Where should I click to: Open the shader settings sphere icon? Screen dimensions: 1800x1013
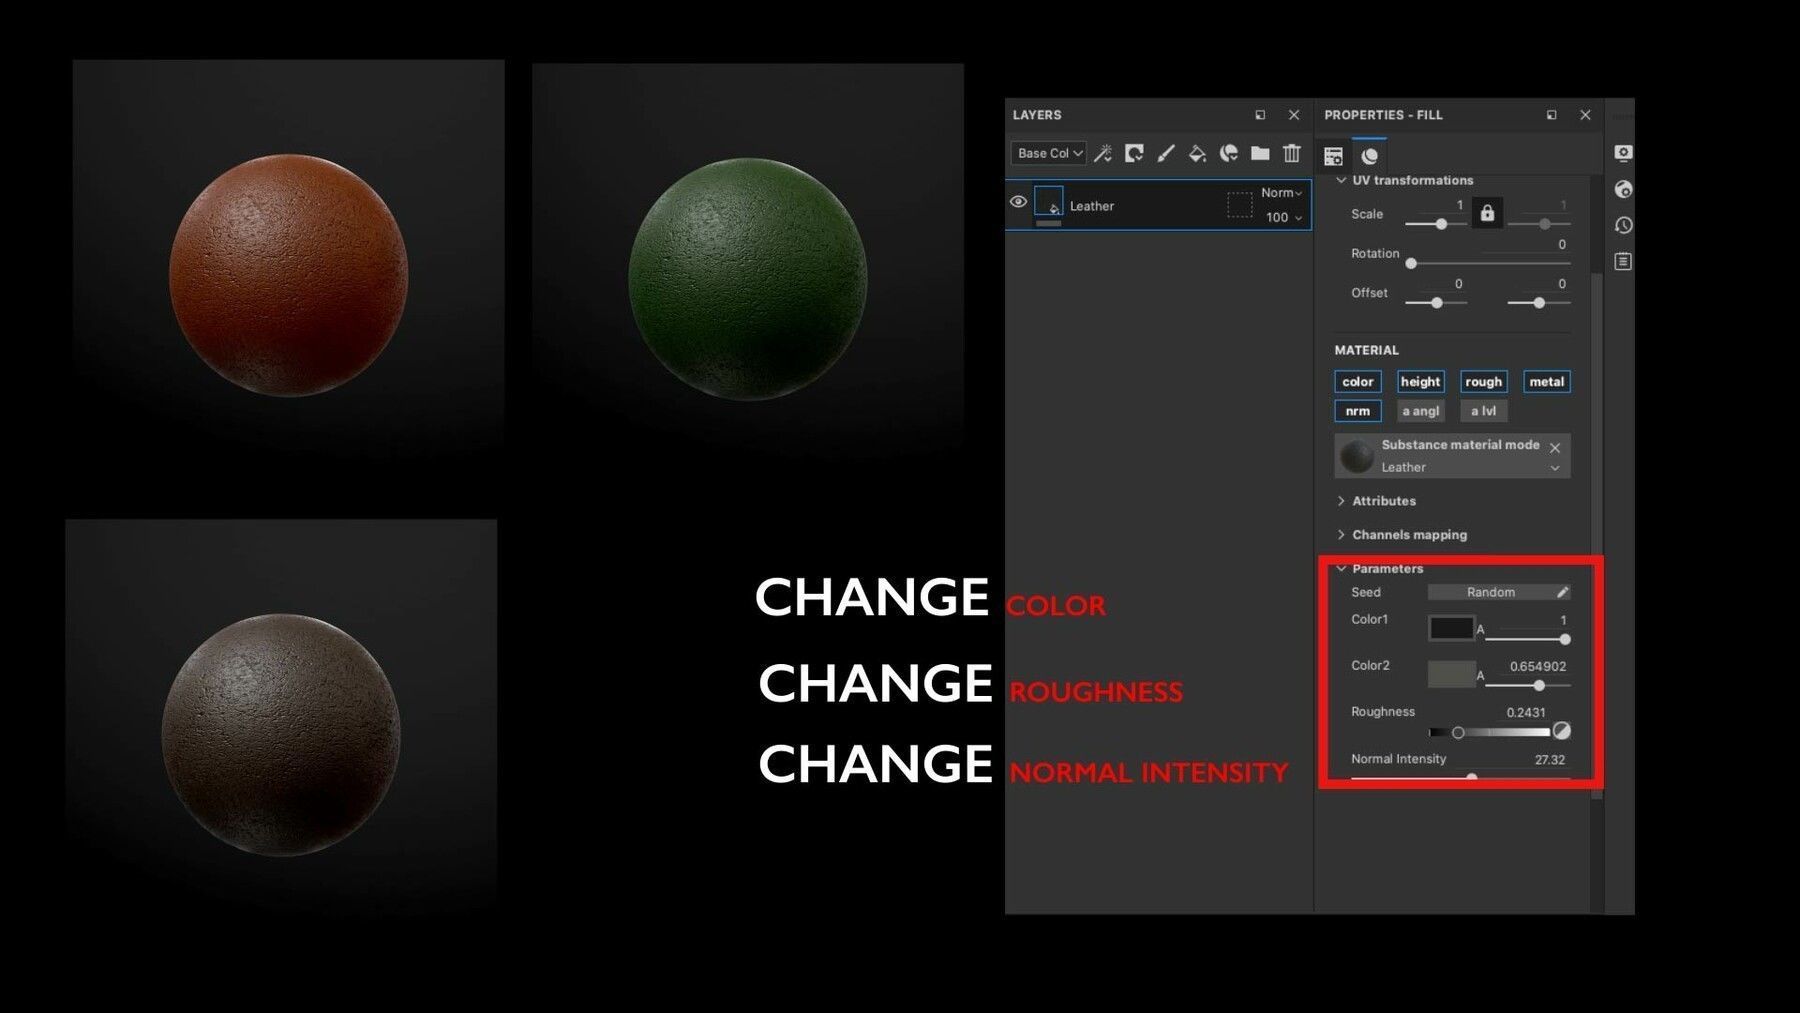(1623, 189)
